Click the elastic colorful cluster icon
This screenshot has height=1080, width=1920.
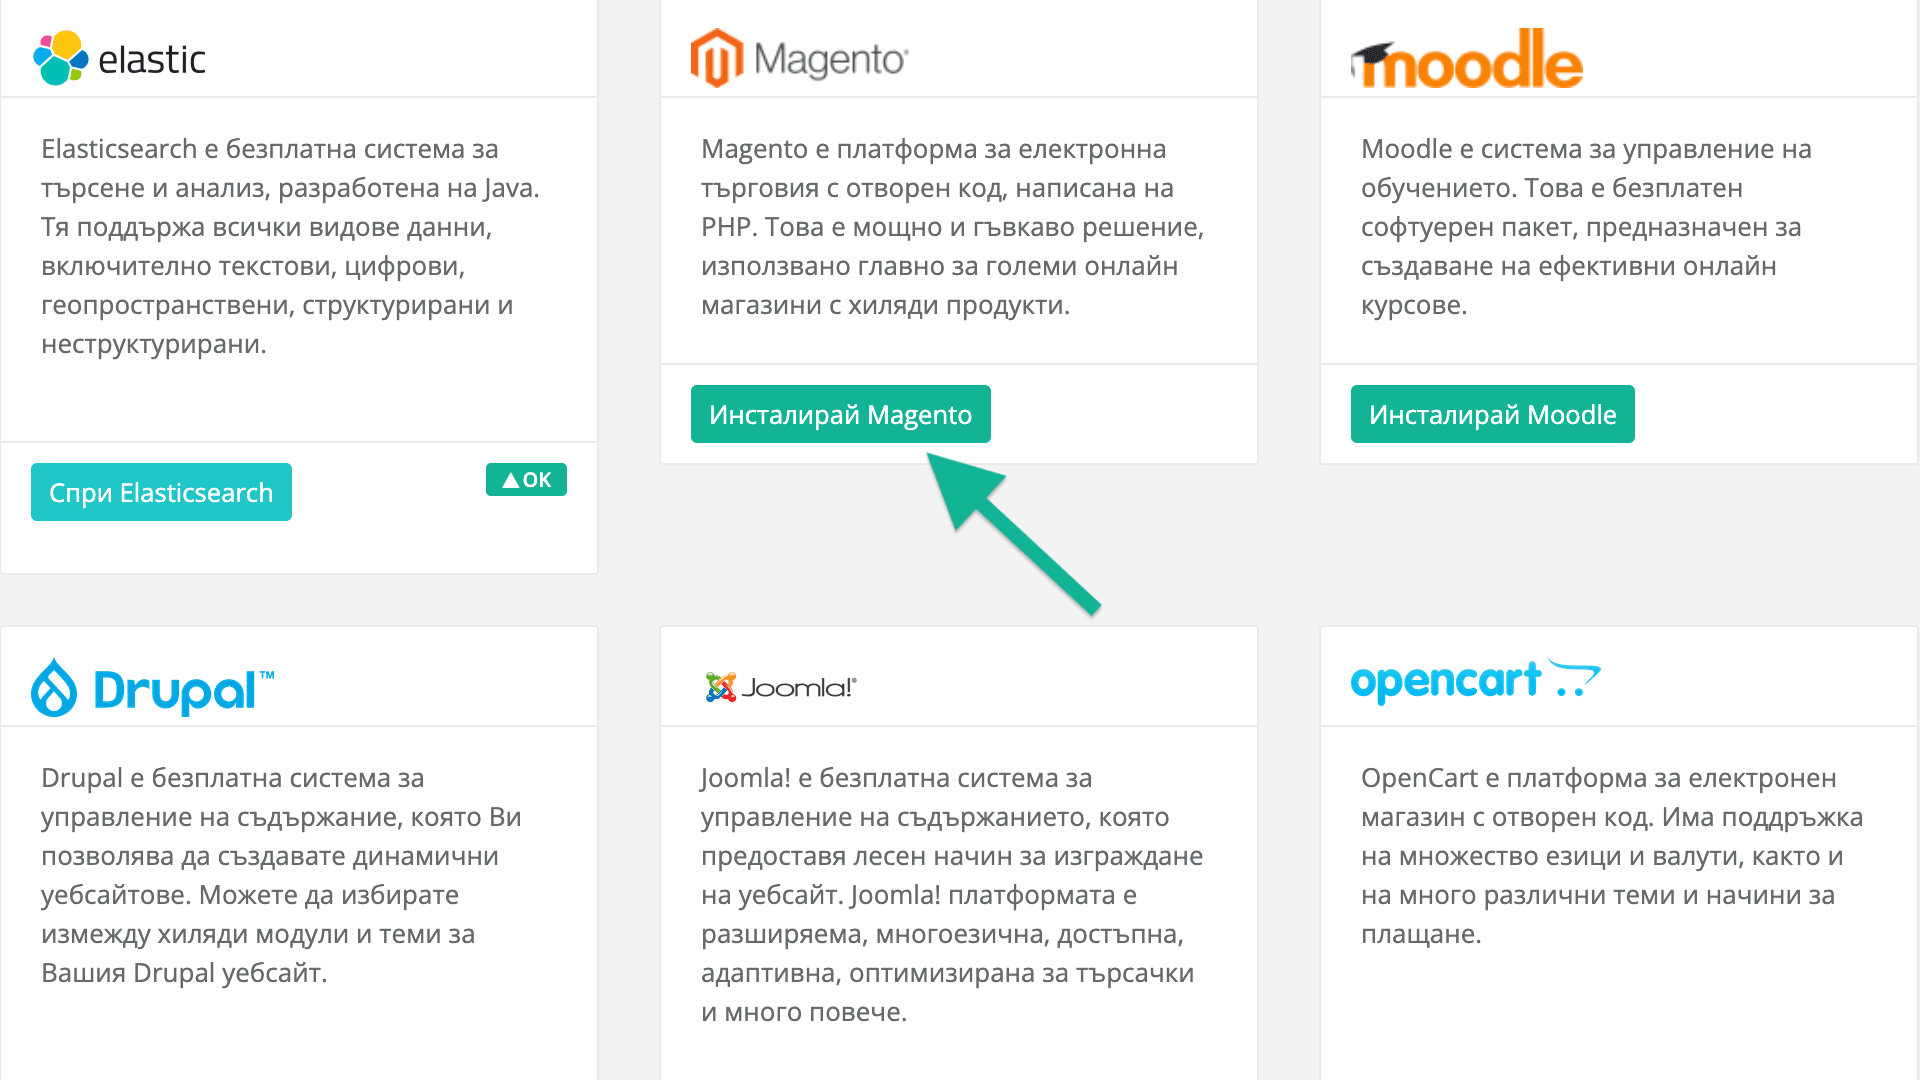pos(60,58)
